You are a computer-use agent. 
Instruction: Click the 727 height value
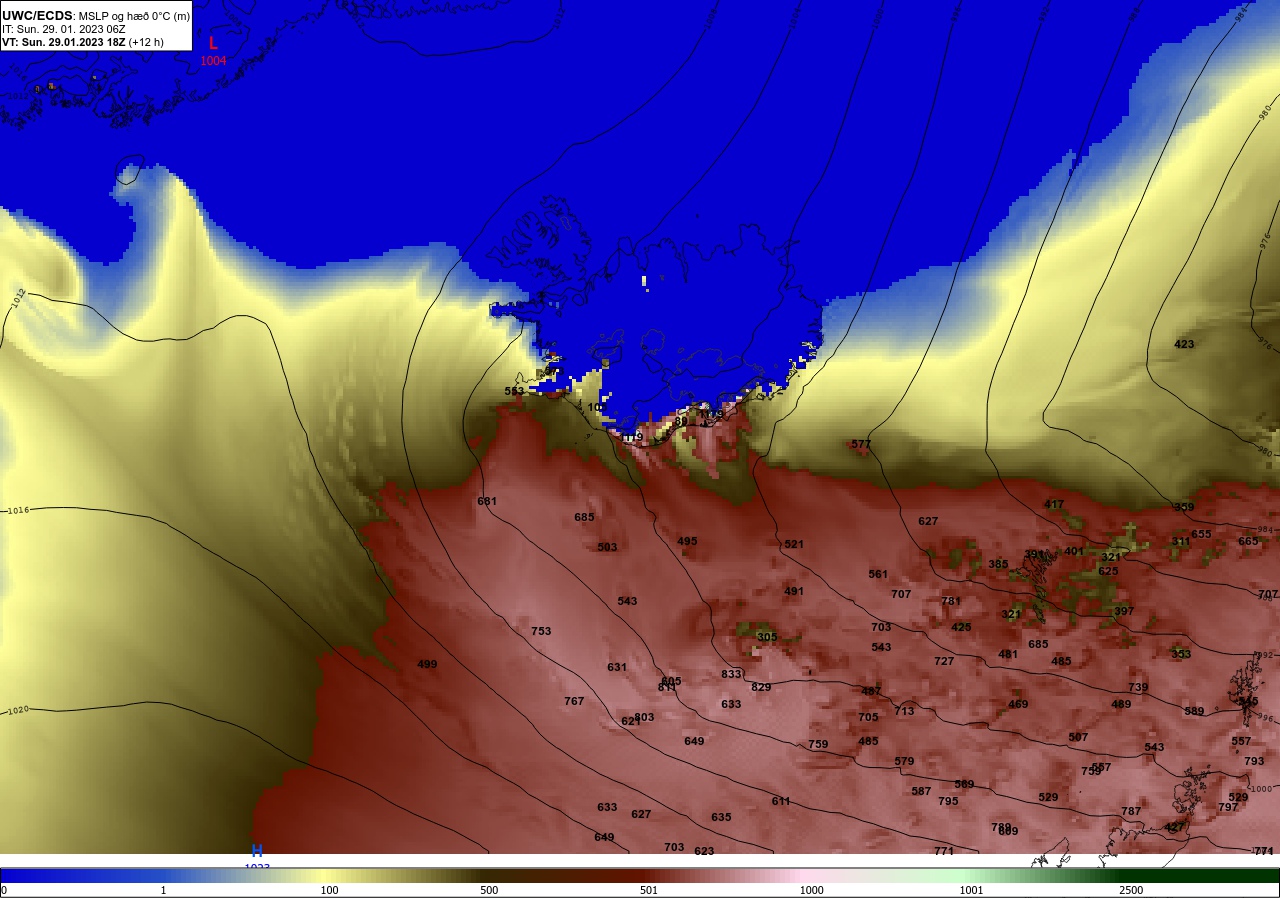tap(944, 661)
